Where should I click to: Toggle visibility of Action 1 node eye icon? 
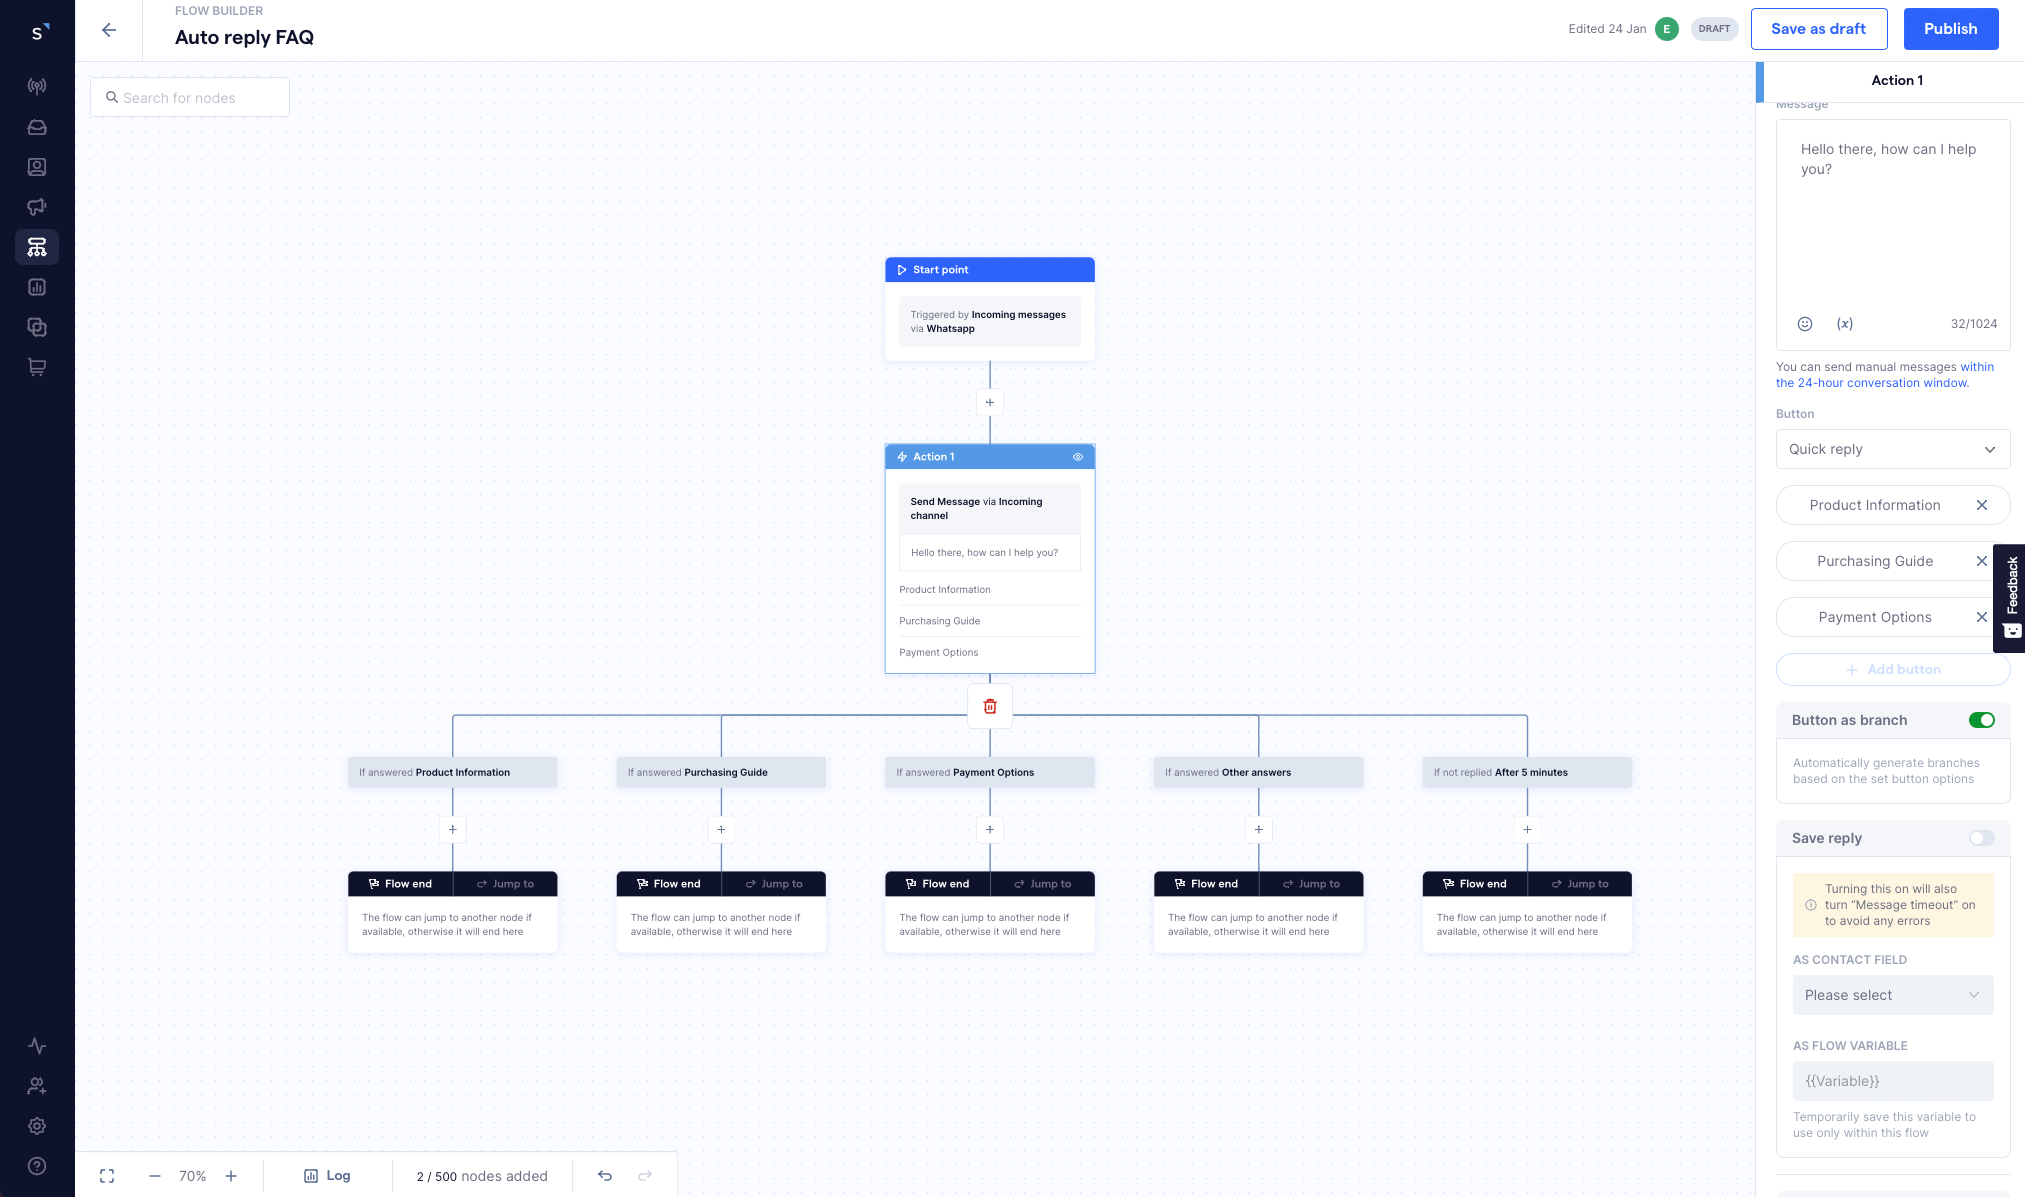1079,456
